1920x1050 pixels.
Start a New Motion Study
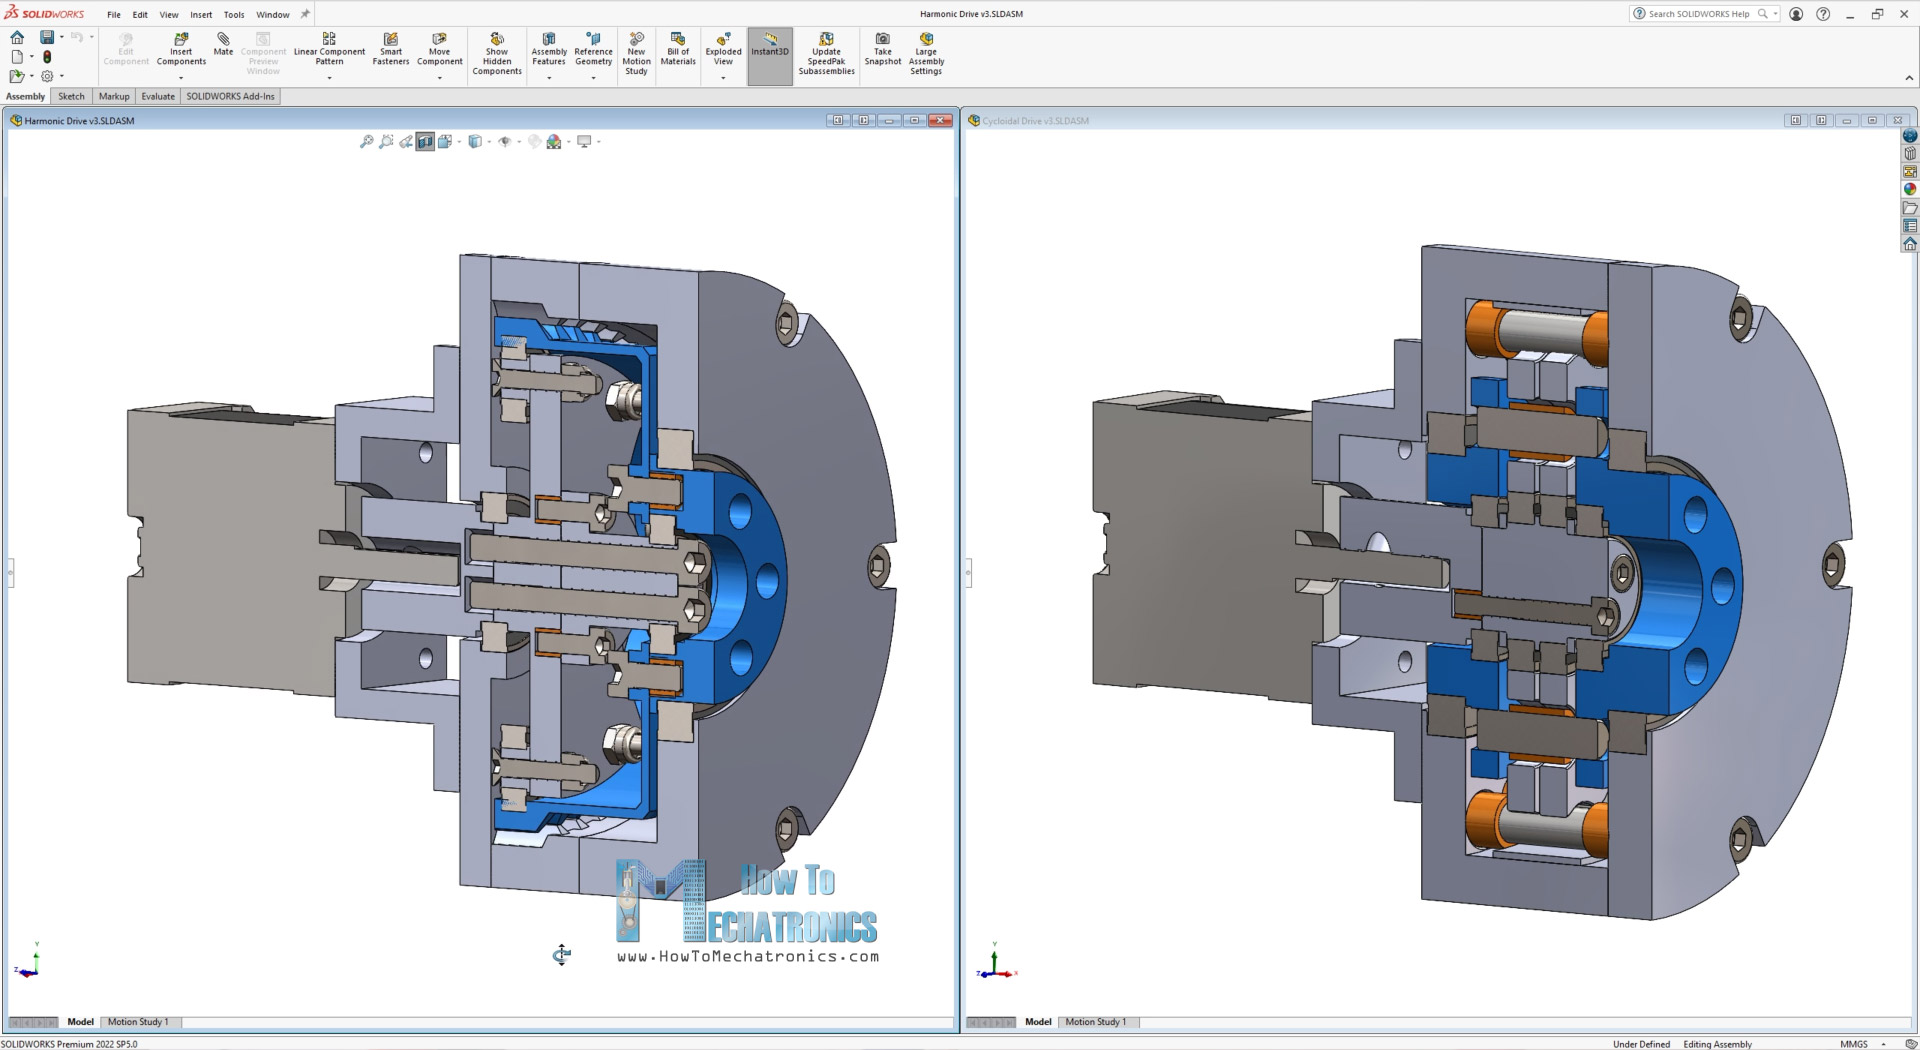click(636, 40)
